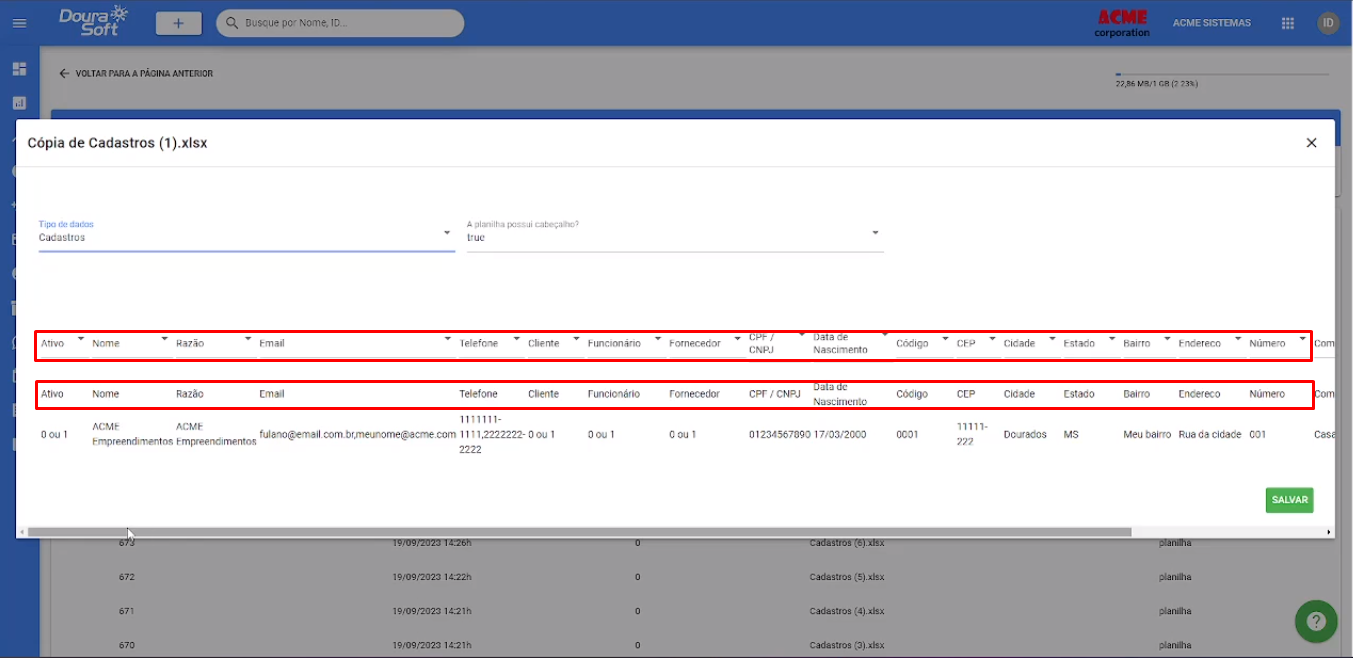Open the apps grid icon
Image resolution: width=1353 pixels, height=658 pixels.
(x=1288, y=23)
